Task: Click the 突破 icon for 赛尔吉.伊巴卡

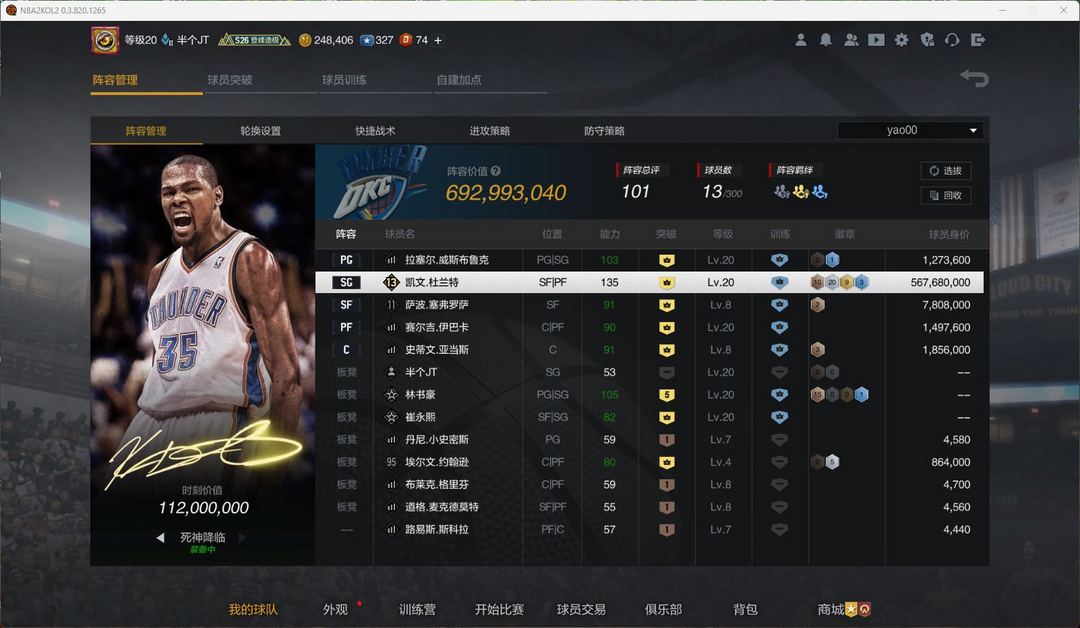Action: 667,328
